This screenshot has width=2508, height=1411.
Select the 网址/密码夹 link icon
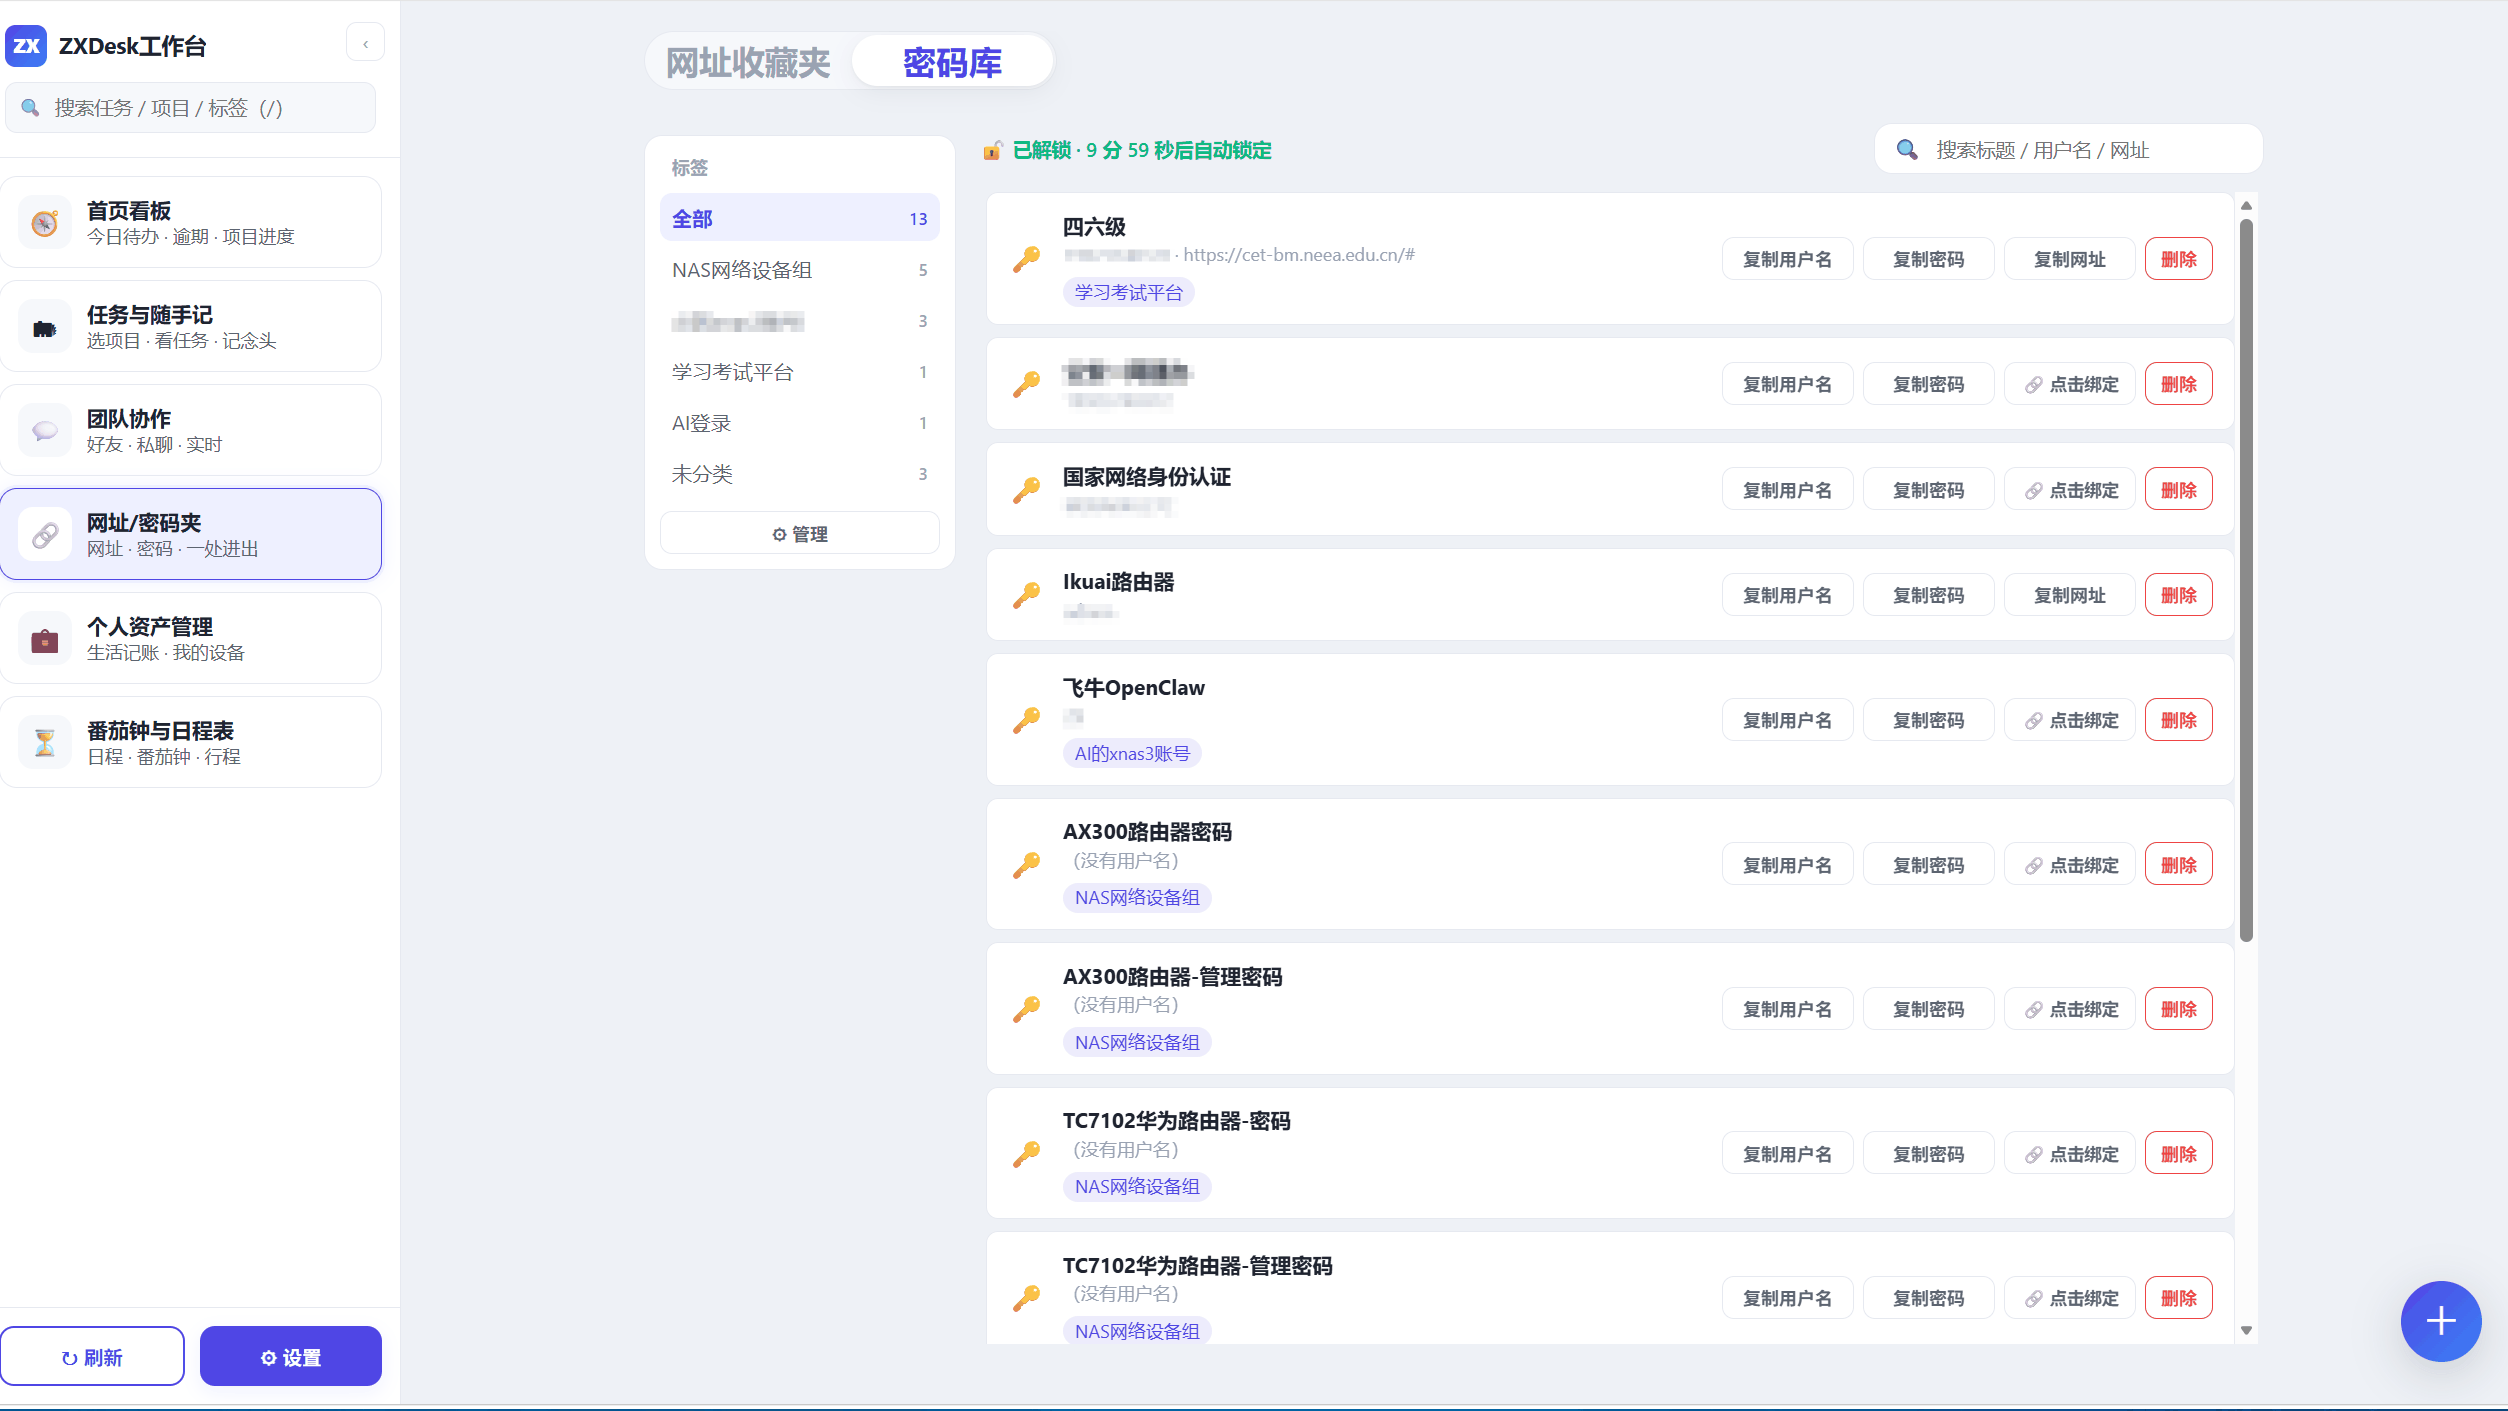pos(44,535)
